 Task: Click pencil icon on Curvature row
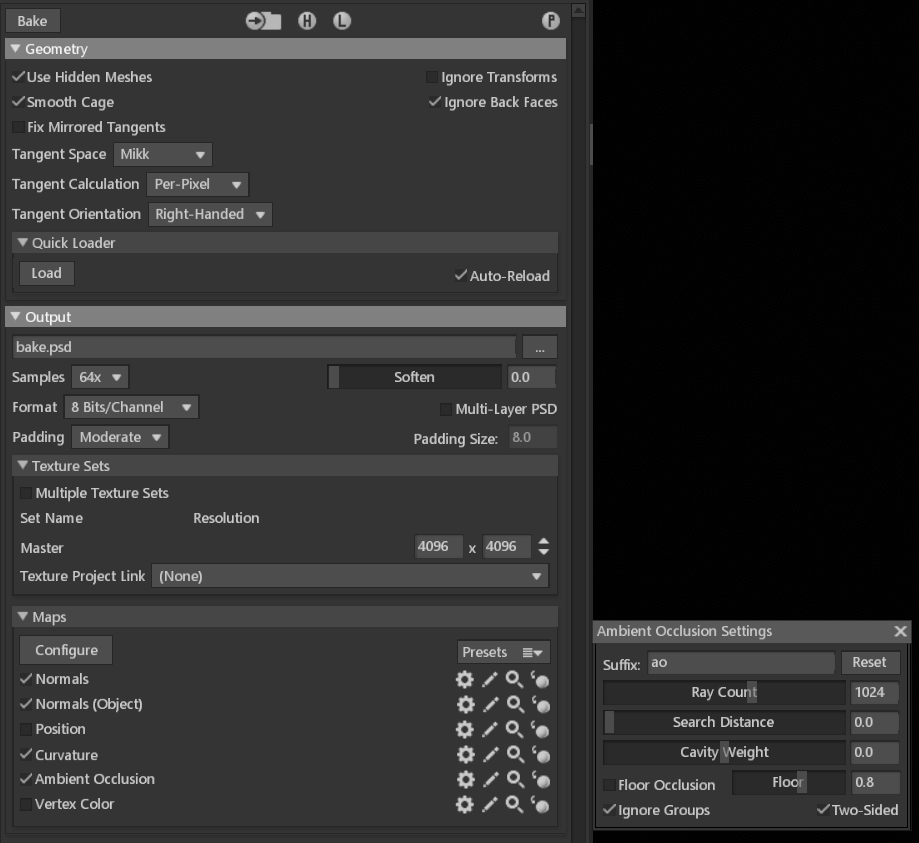click(x=491, y=754)
